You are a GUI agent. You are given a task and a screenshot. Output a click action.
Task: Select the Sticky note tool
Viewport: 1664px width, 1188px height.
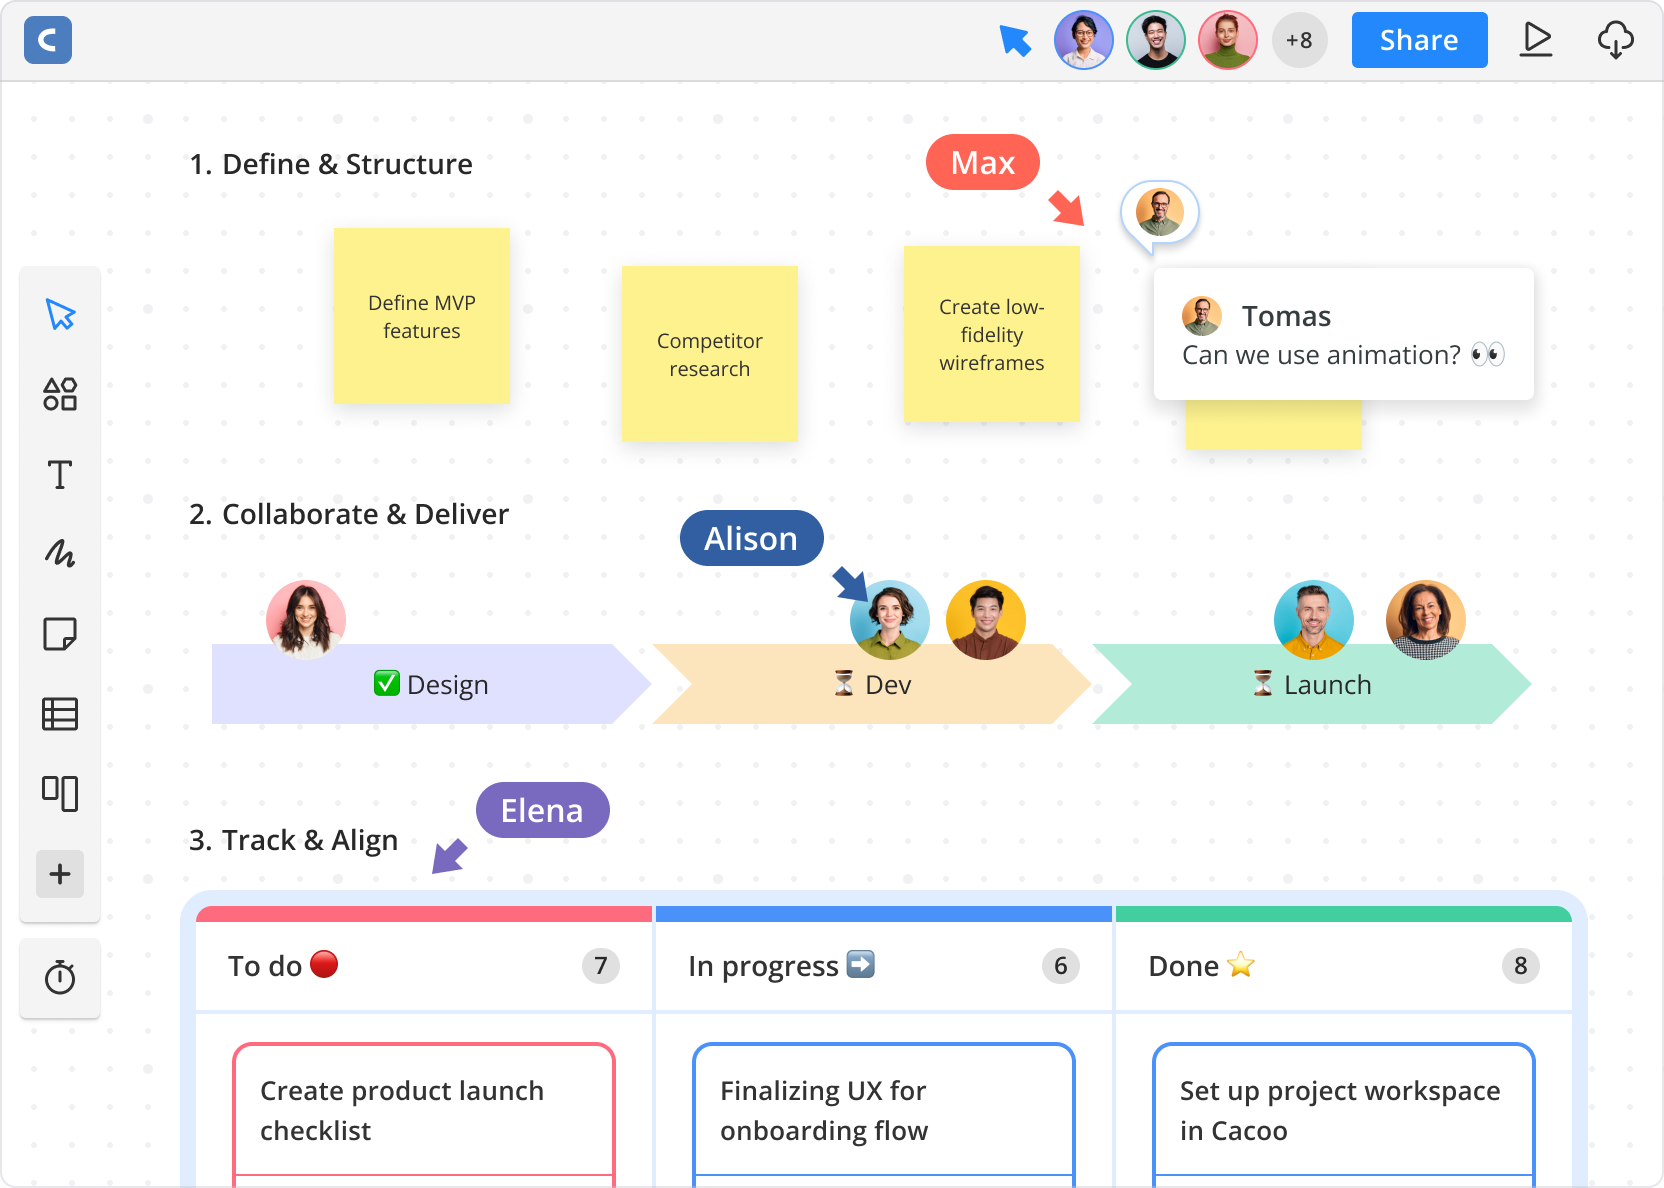coord(60,634)
